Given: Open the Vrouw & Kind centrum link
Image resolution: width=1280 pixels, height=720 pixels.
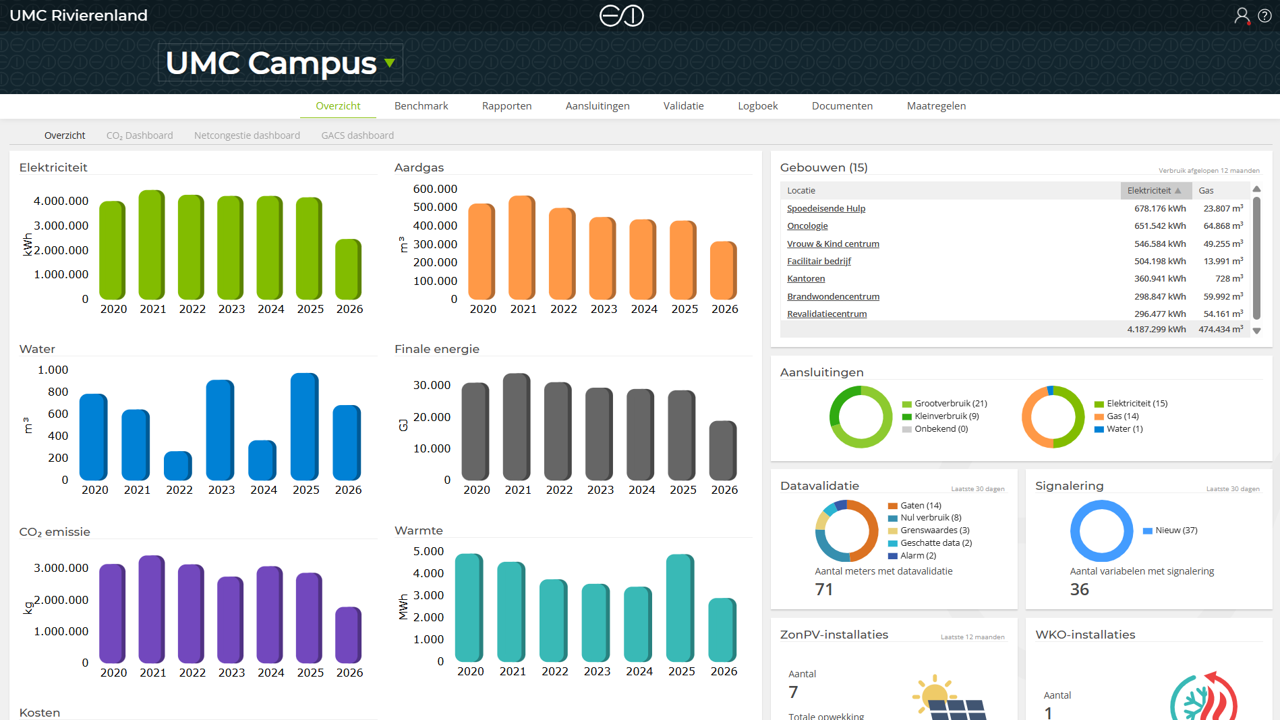Looking at the screenshot, I should coord(833,244).
